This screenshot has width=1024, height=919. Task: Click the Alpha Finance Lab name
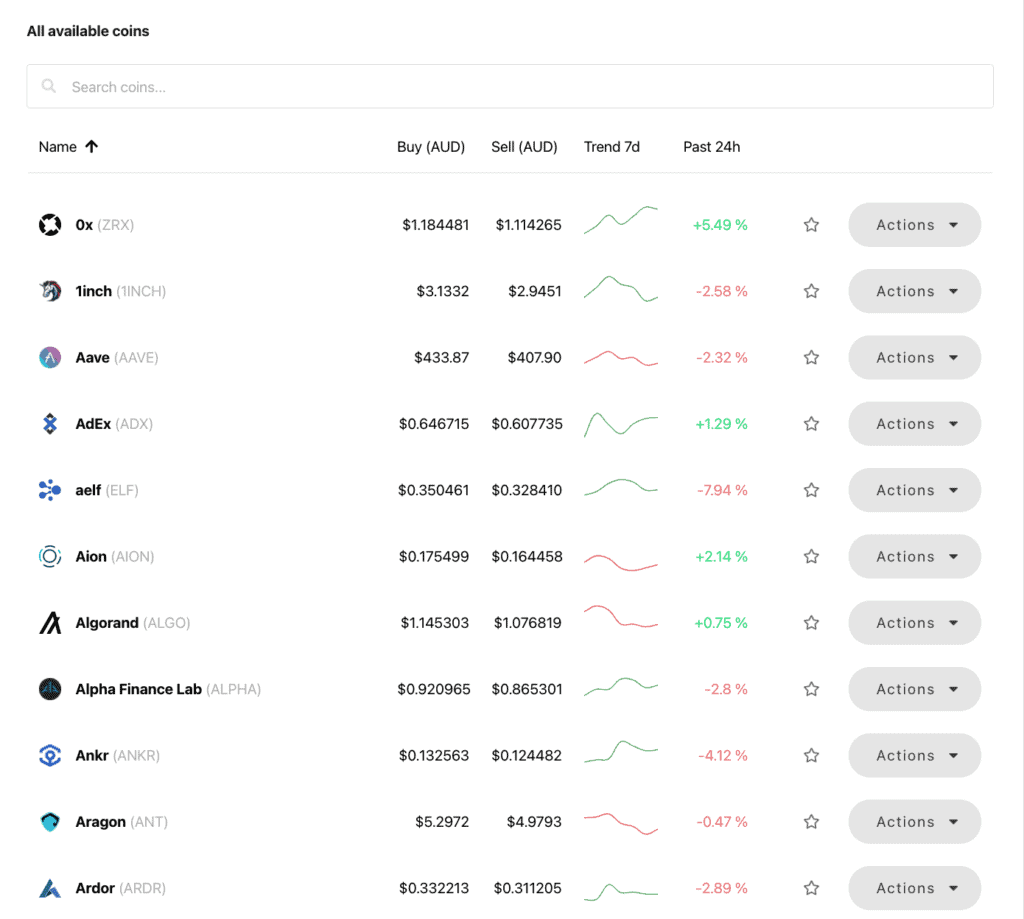[x=138, y=689]
